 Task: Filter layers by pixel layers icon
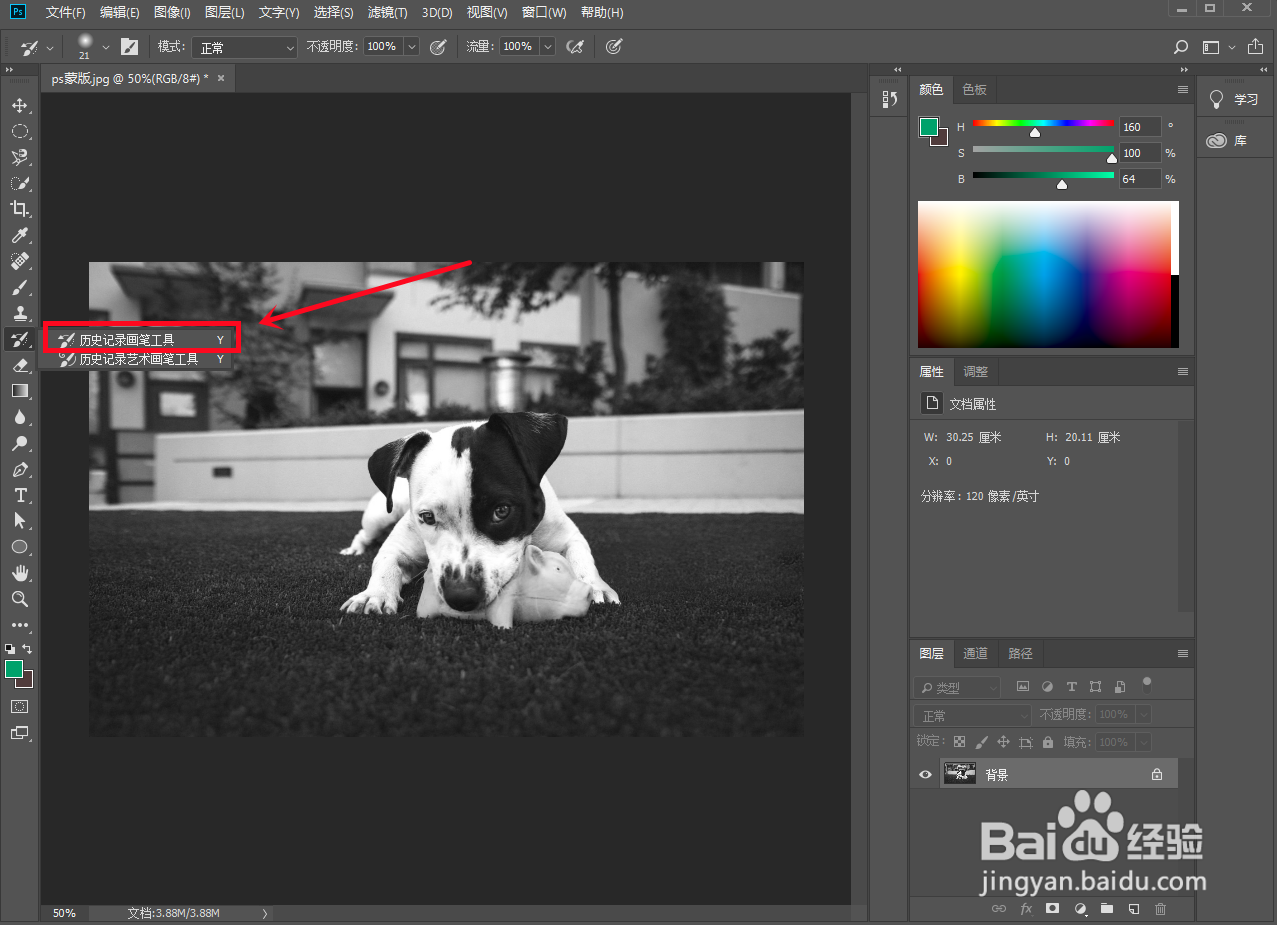click(1023, 687)
